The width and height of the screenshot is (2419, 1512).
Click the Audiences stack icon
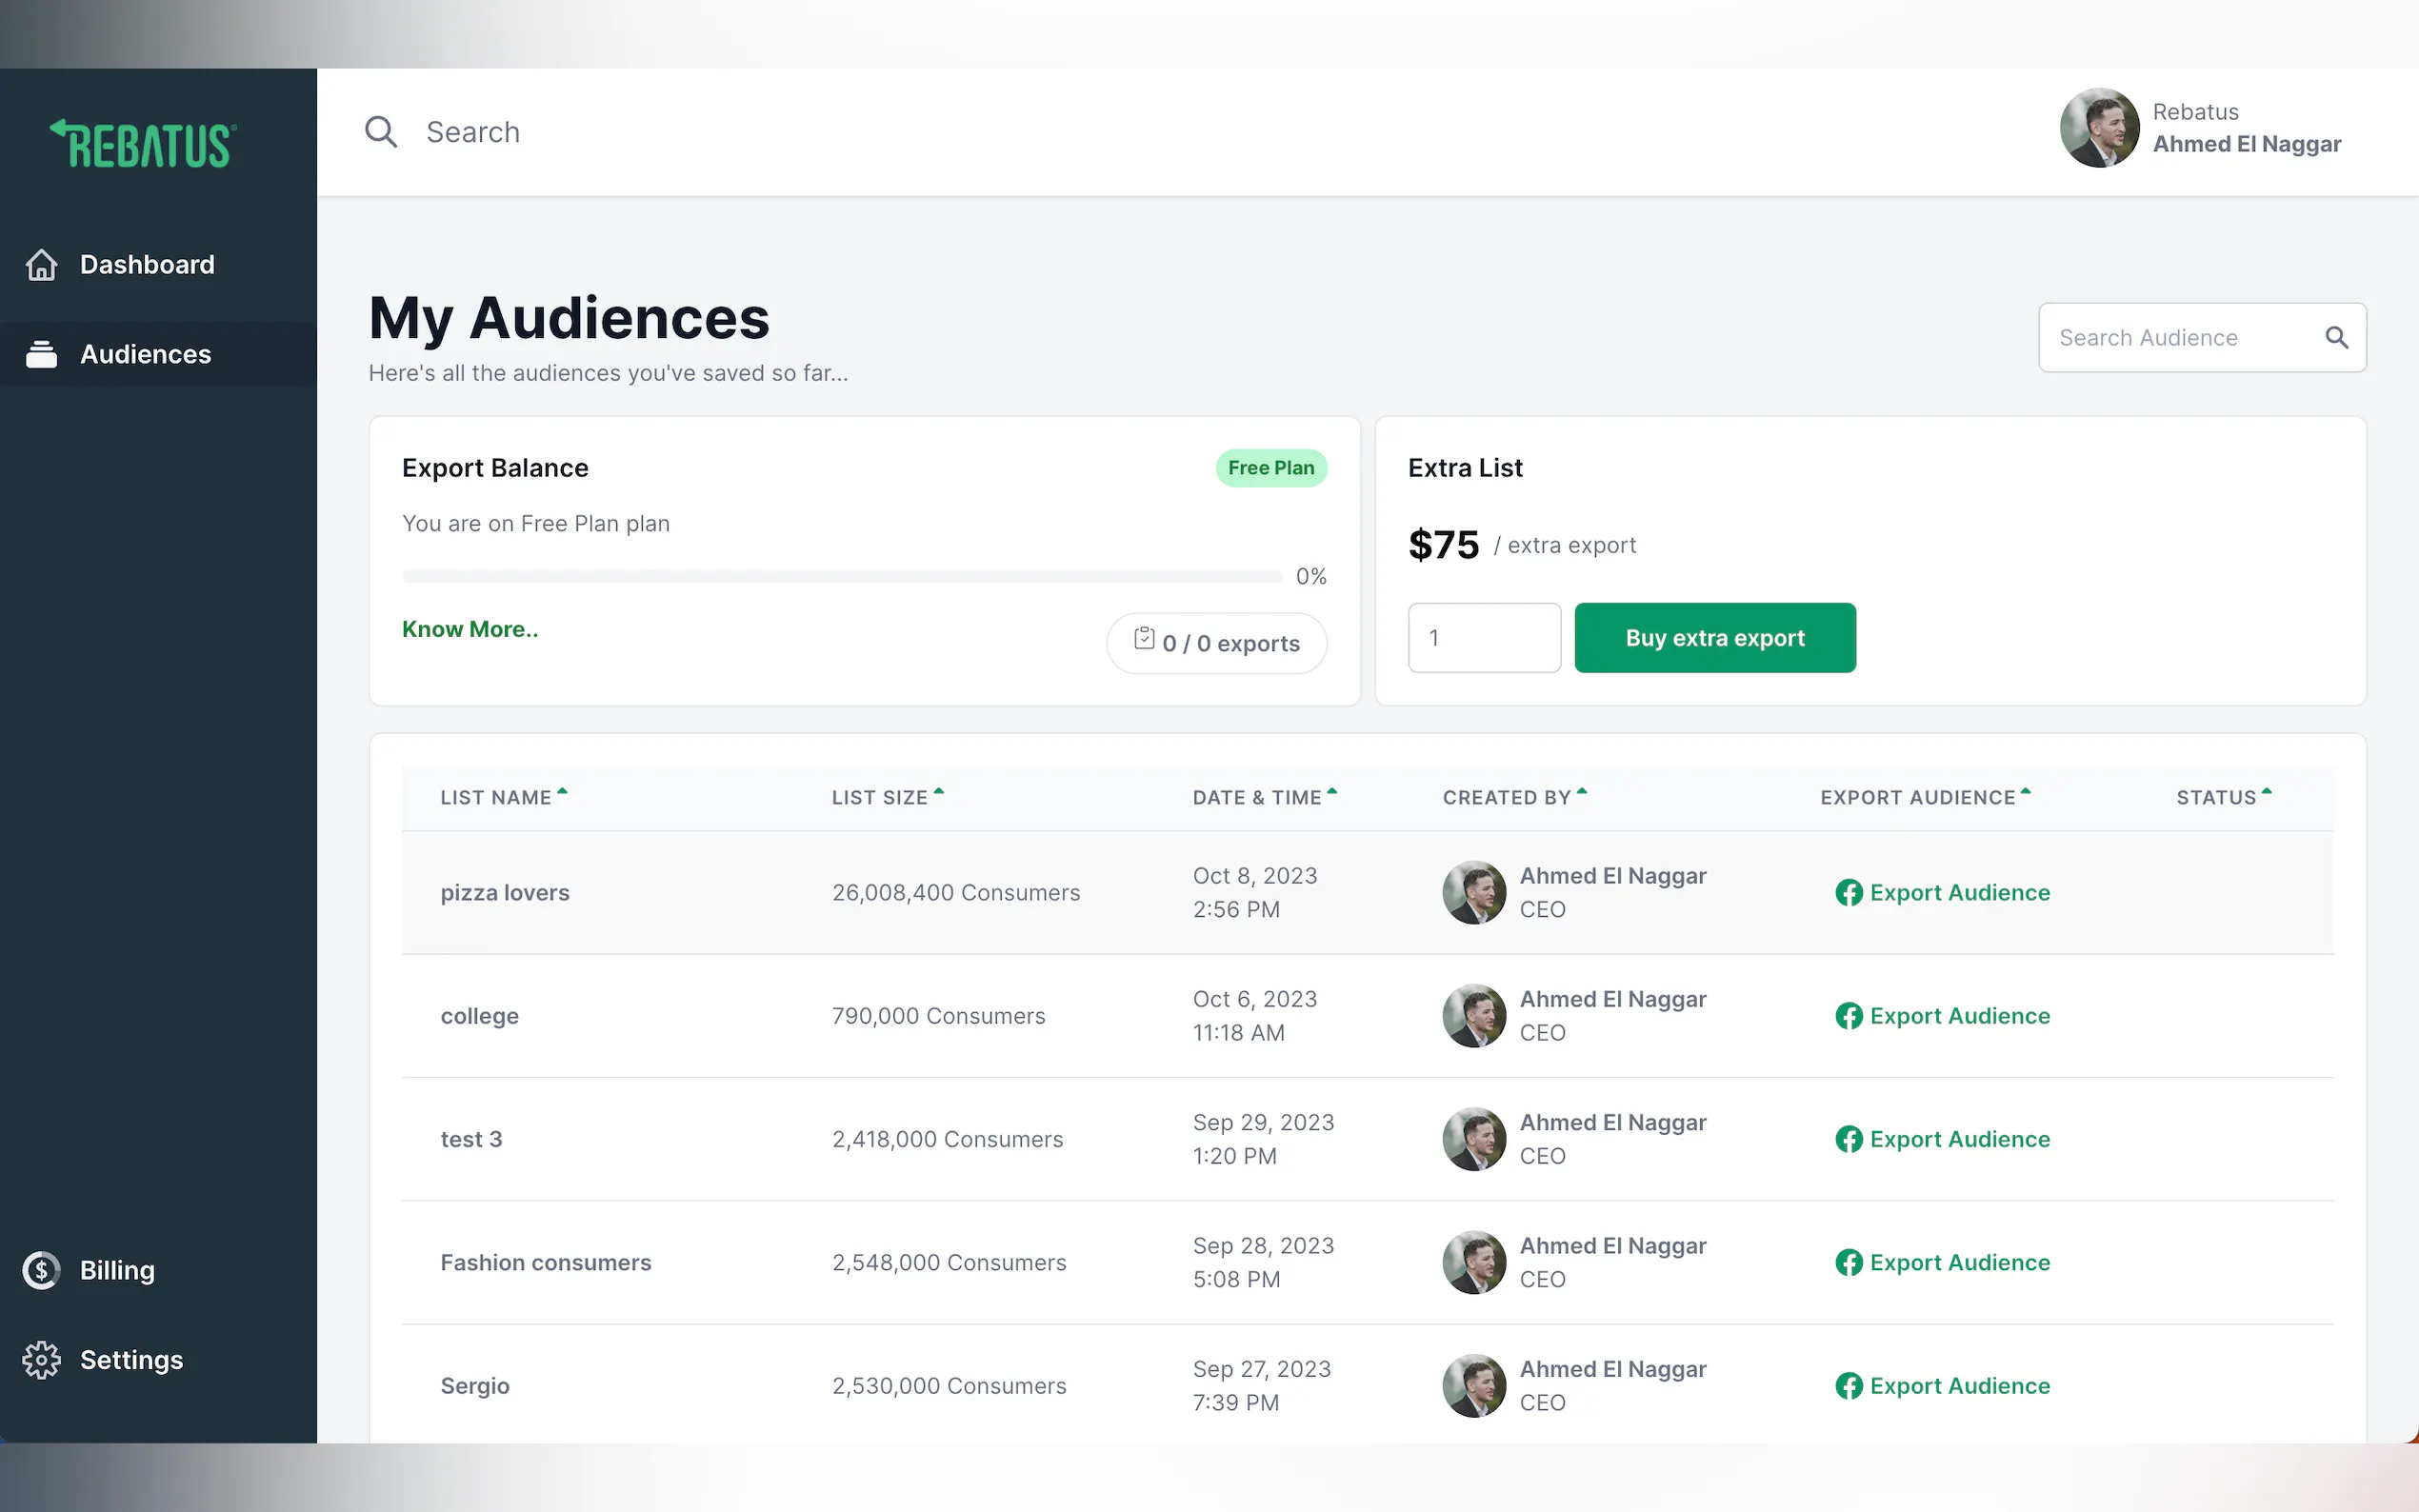pyautogui.click(x=41, y=354)
